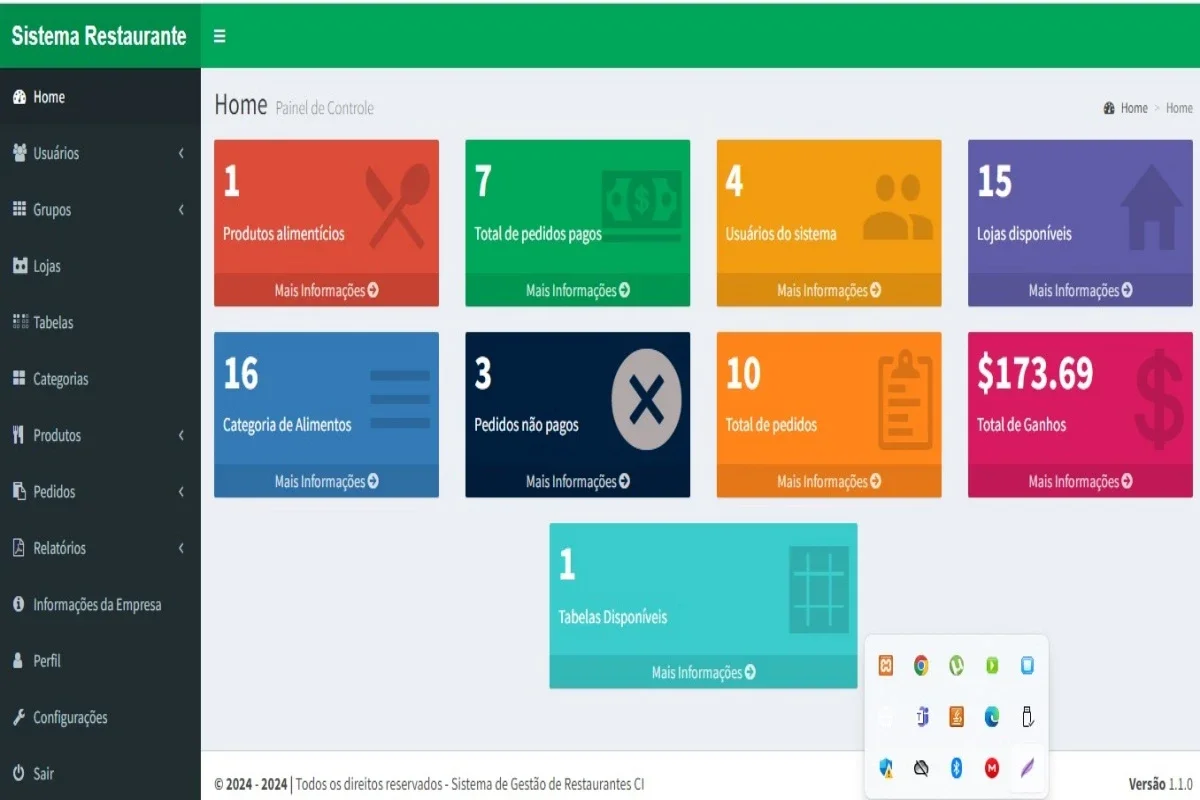Click the Java coffee cup tray icon

(x=956, y=716)
